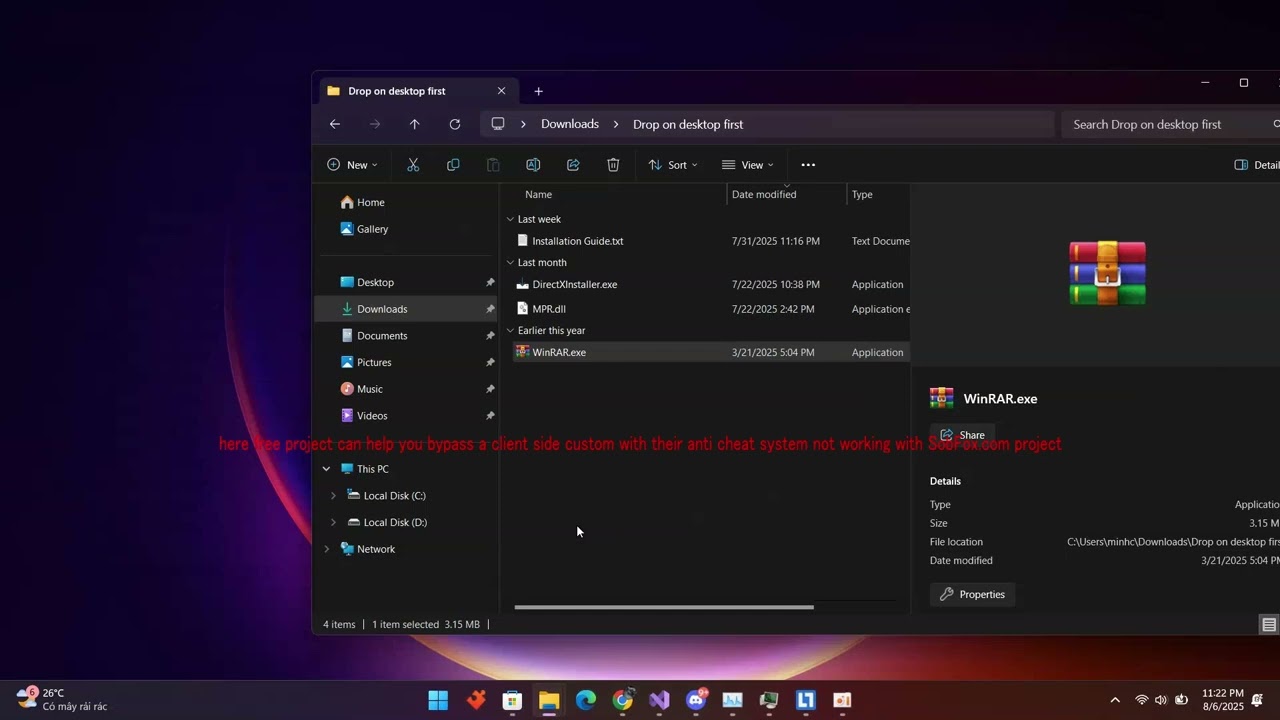Navigate up one folder level

coord(414,124)
